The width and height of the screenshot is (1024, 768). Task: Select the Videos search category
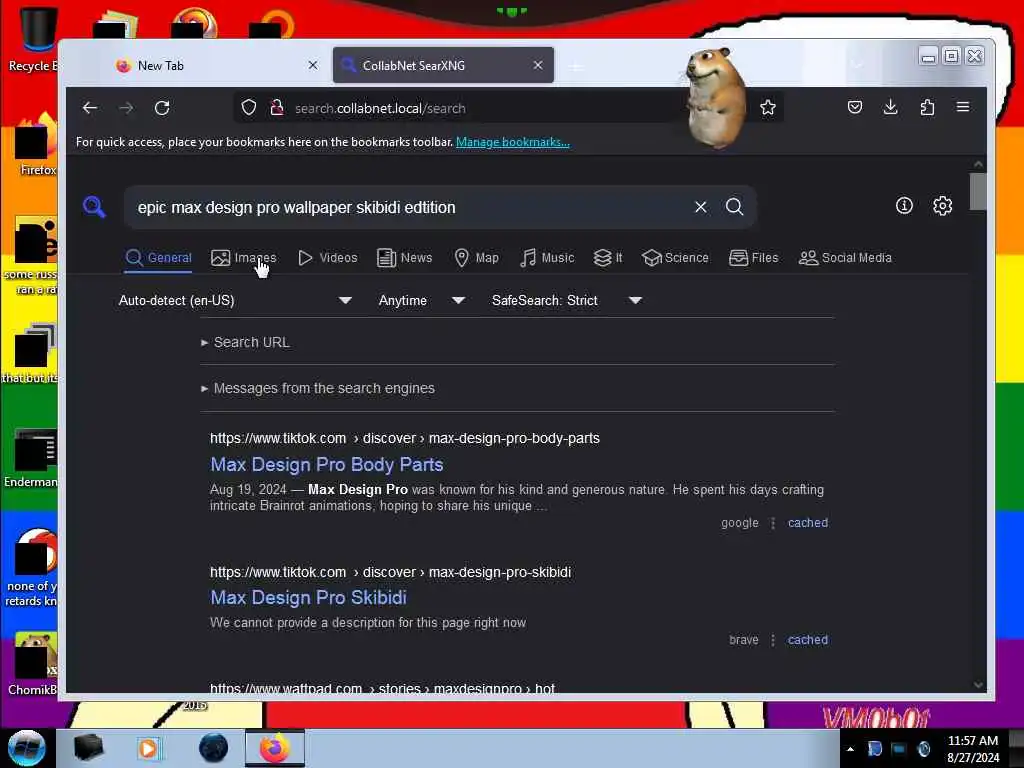click(328, 258)
